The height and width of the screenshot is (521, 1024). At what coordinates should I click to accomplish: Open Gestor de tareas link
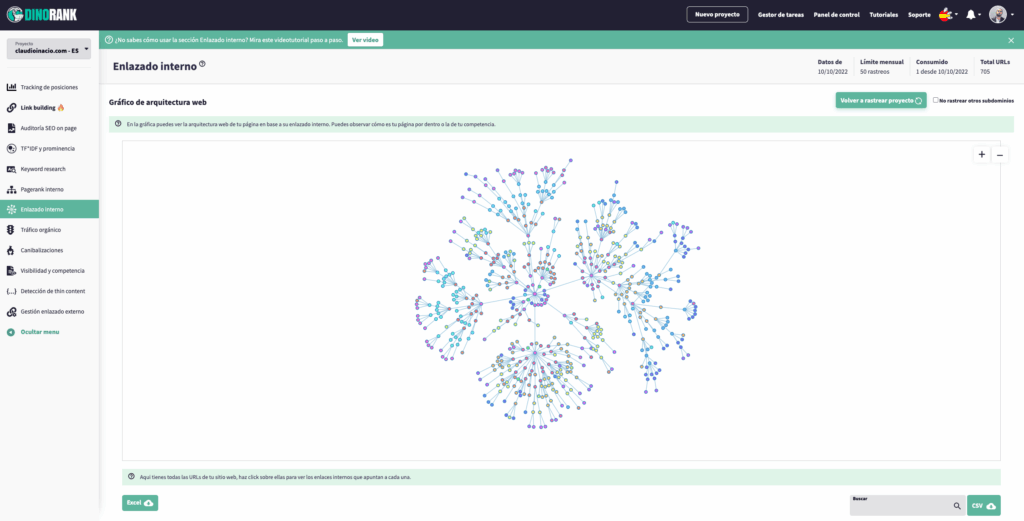point(781,14)
